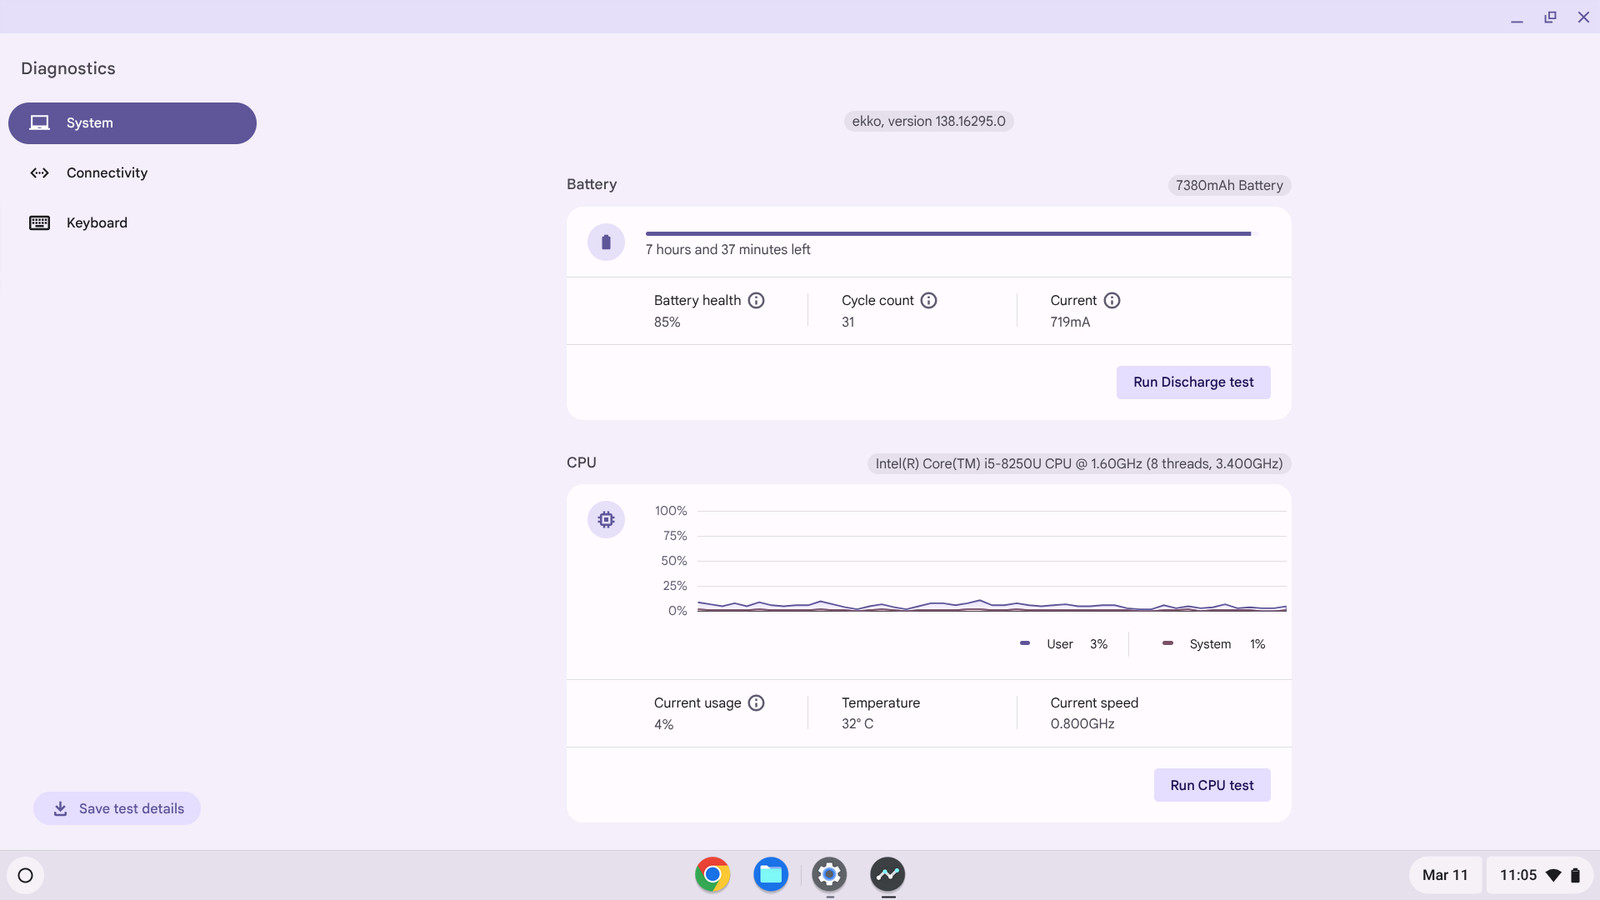
Task: Open the launcher circle button
Action: pyautogui.click(x=26, y=876)
